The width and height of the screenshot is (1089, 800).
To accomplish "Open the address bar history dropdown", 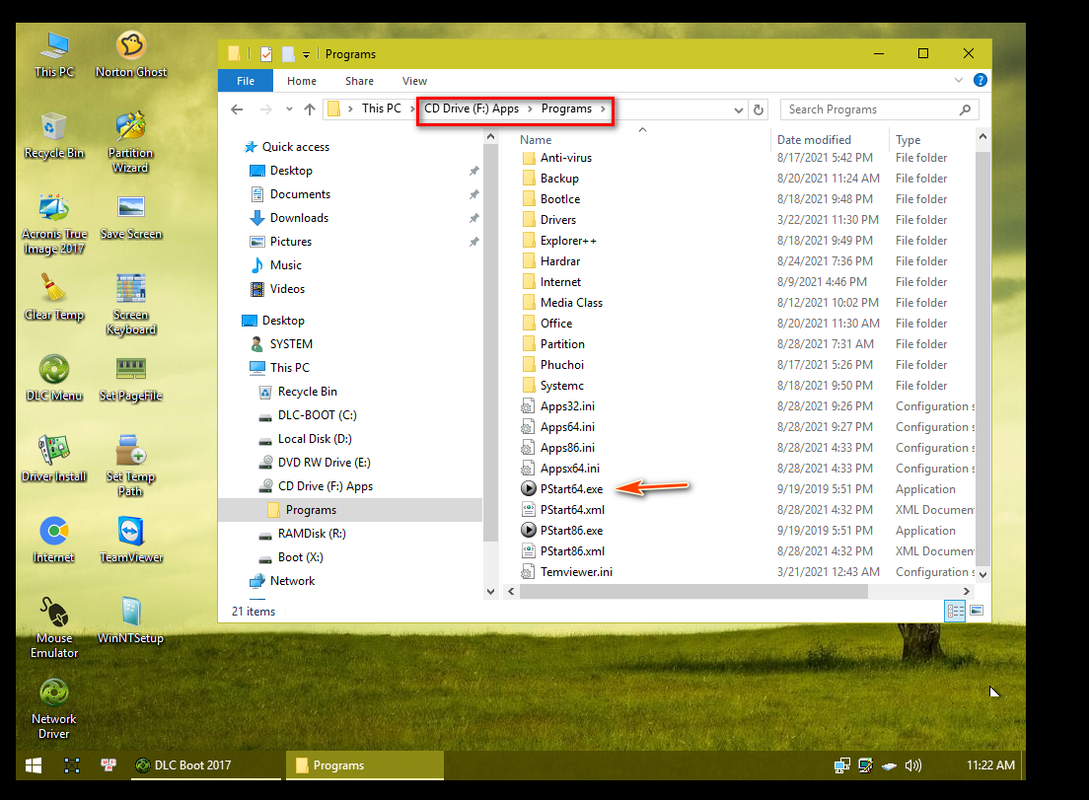I will 738,110.
